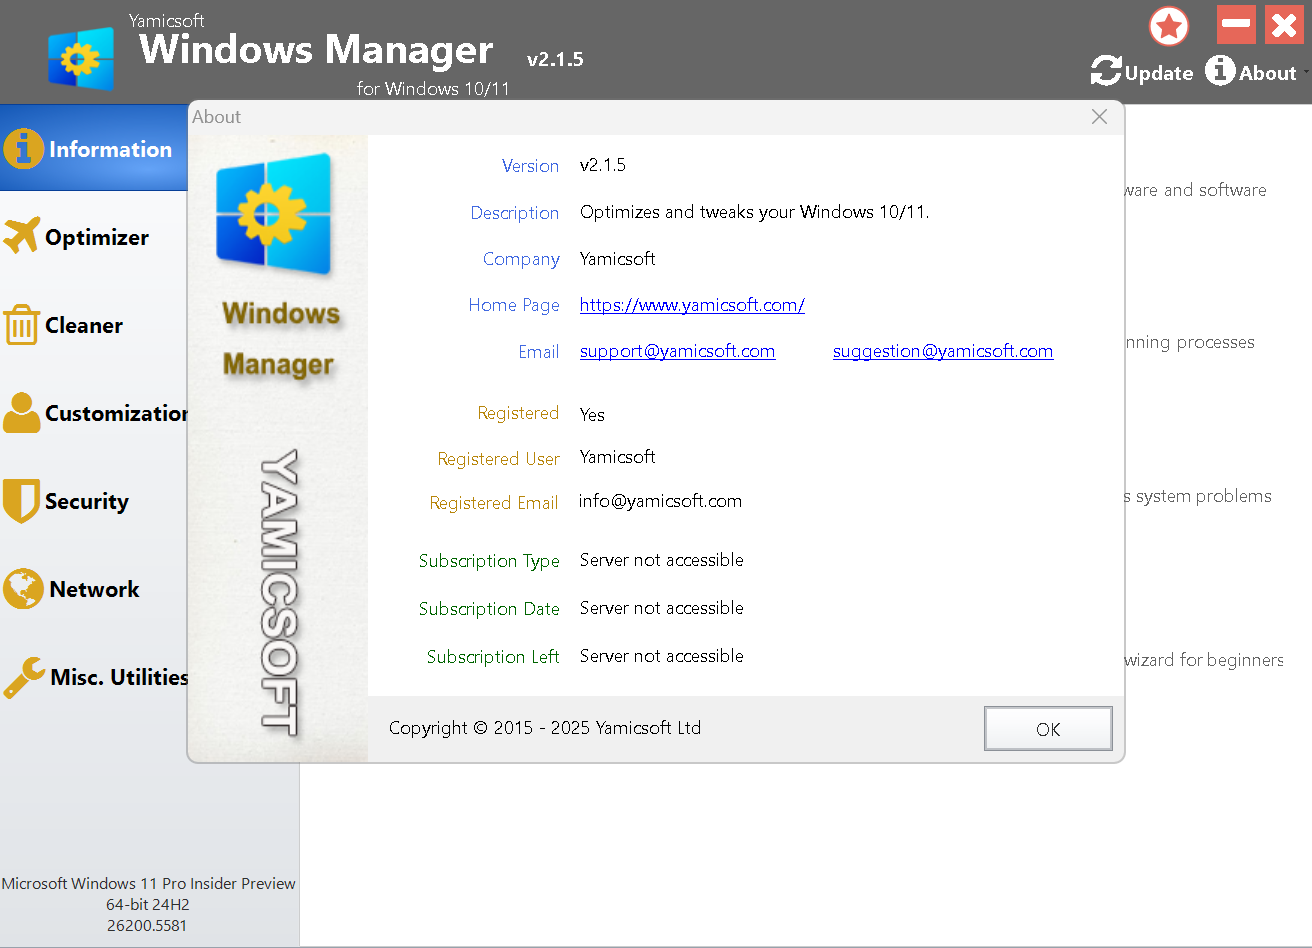
Task: Click the Microsoft Windows 11 Pro Insider Preview text
Action: click(149, 884)
